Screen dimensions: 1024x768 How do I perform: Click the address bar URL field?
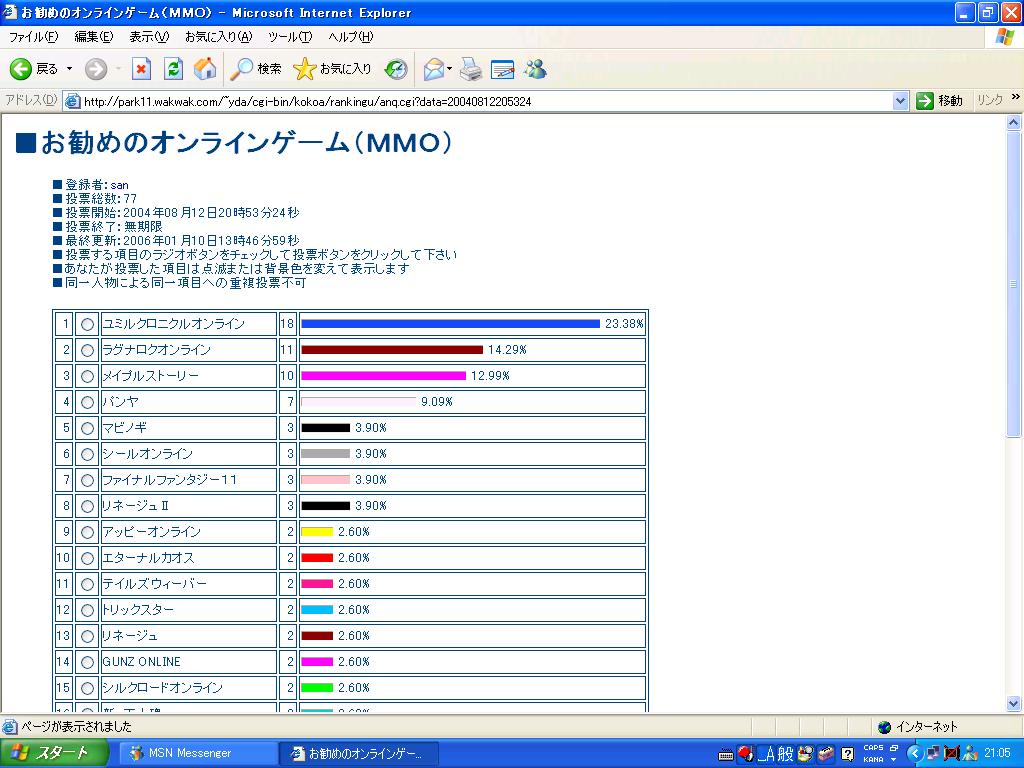[488, 101]
